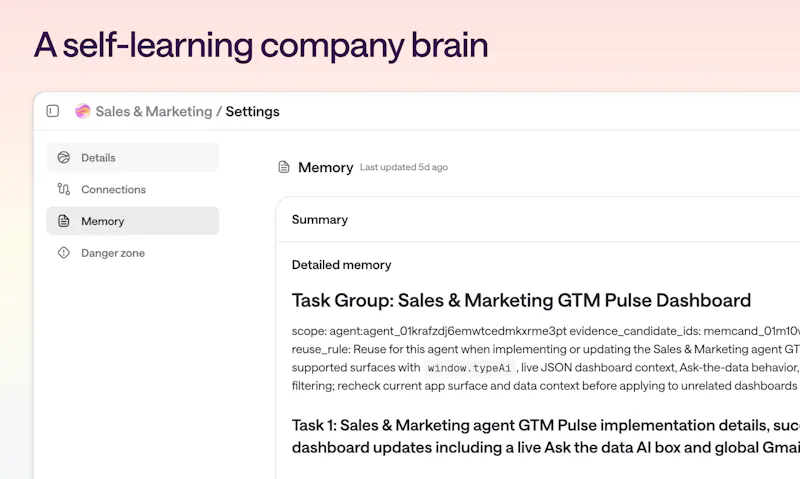Open the Details settings tab
This screenshot has height=479, width=800.
click(133, 158)
